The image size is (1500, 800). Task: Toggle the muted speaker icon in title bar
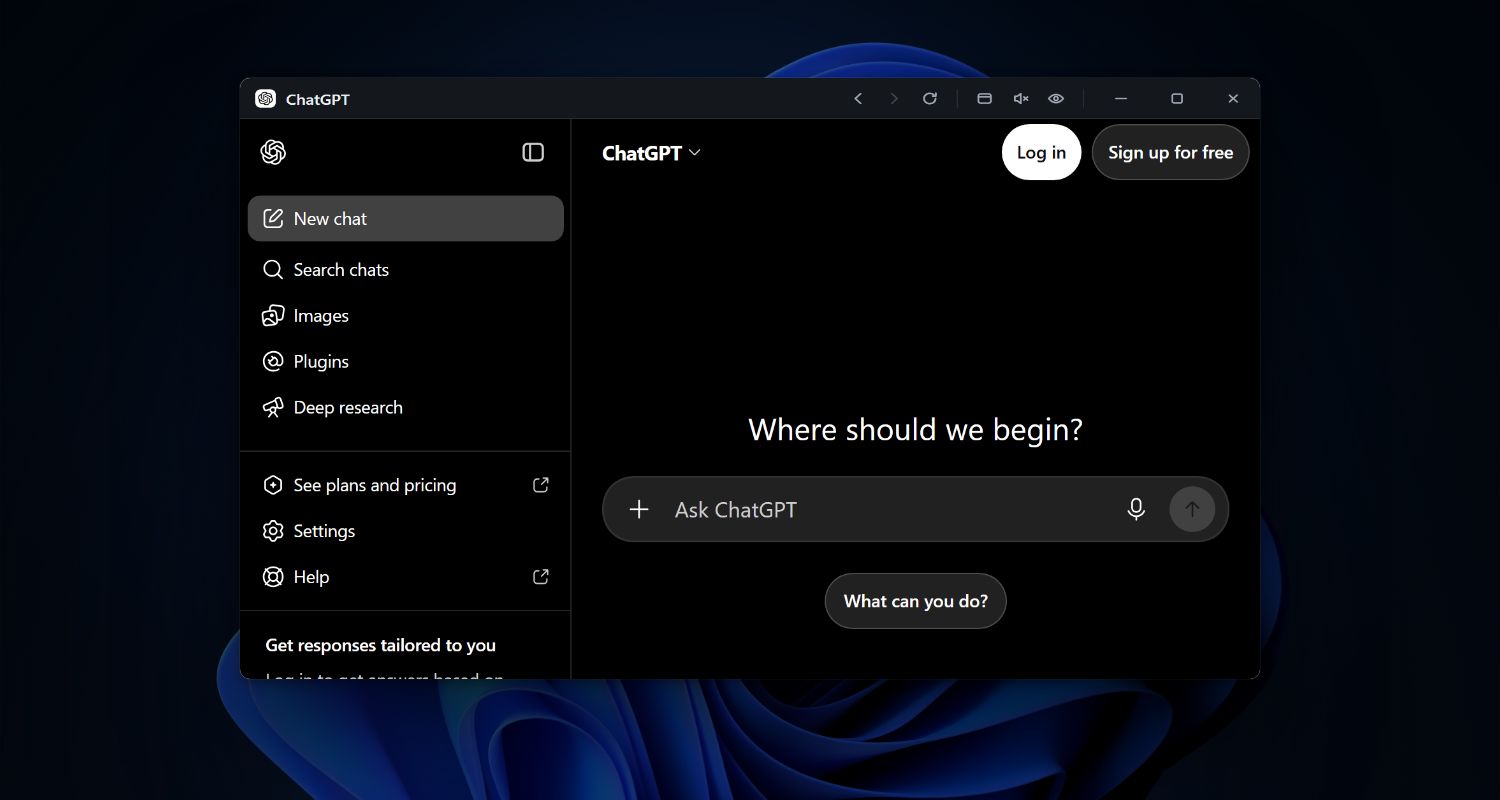1021,98
